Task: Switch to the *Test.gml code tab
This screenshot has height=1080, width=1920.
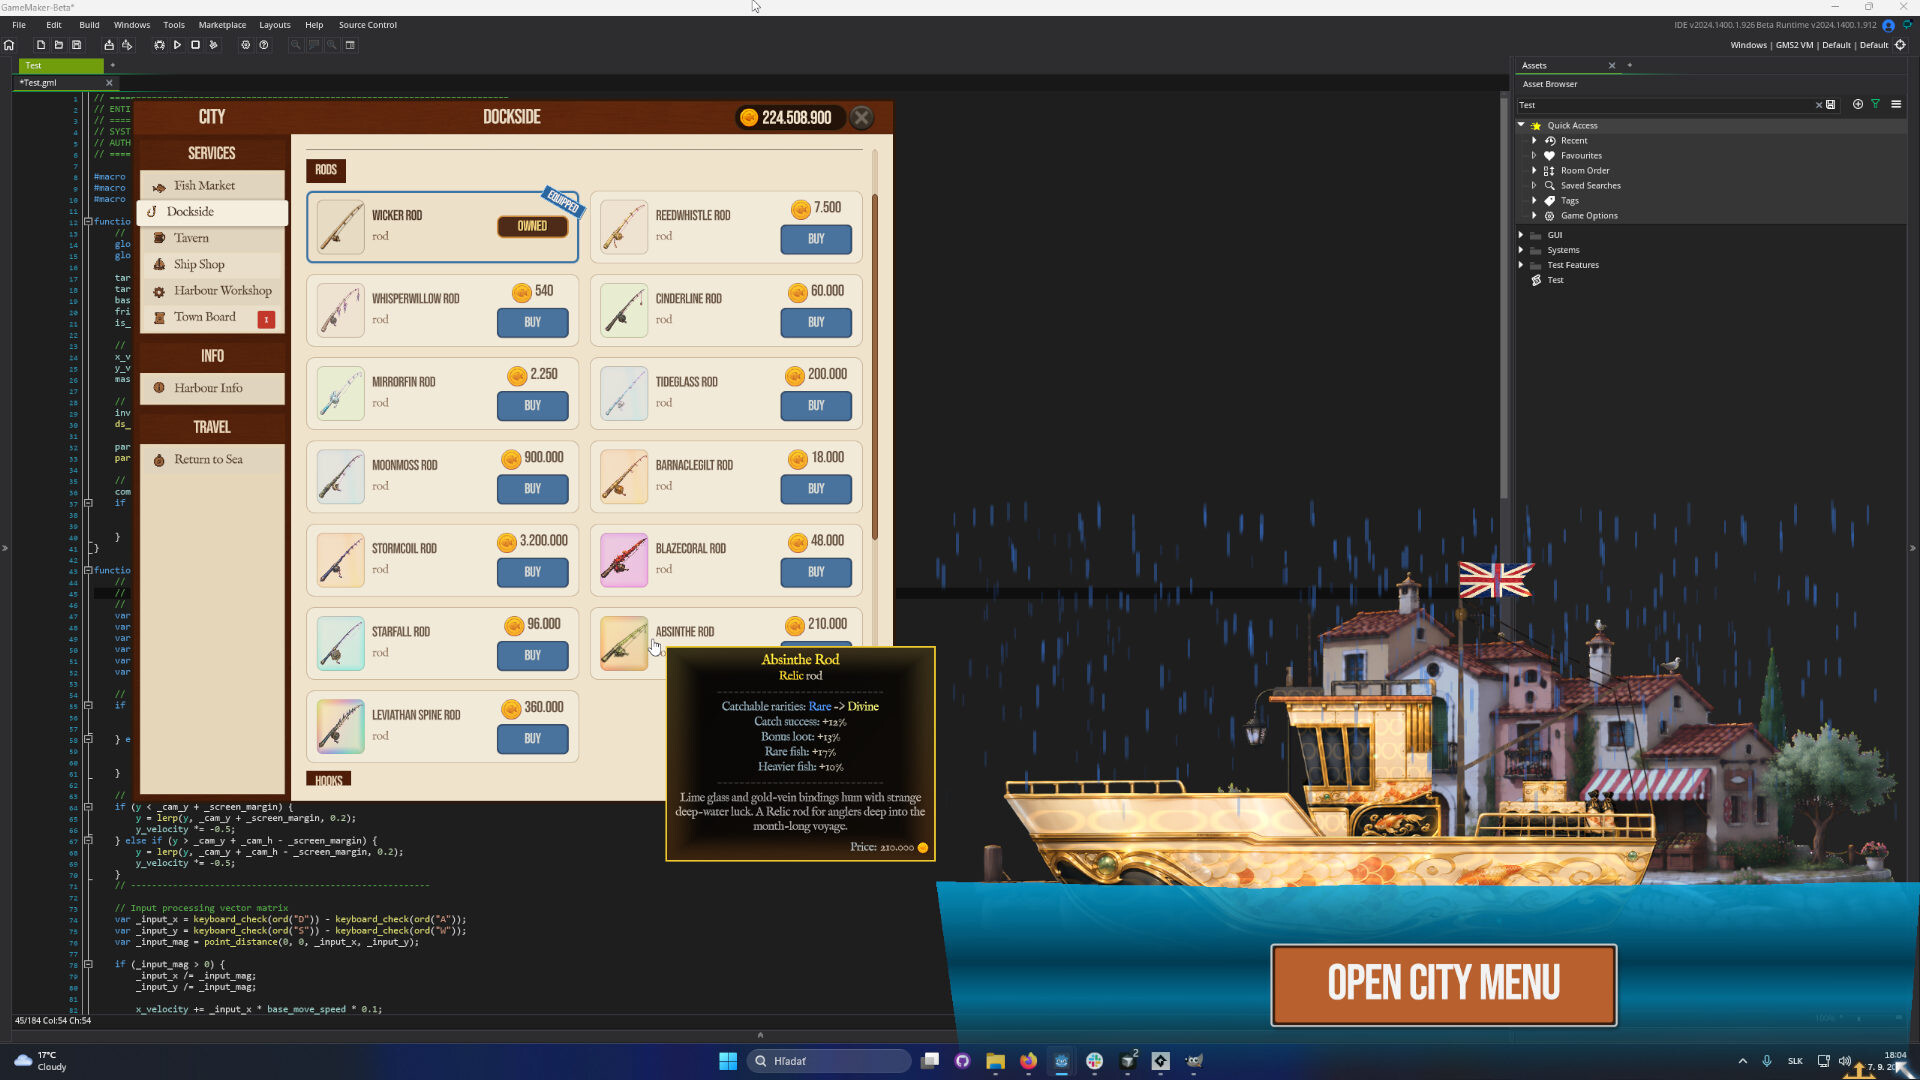Action: 68,83
